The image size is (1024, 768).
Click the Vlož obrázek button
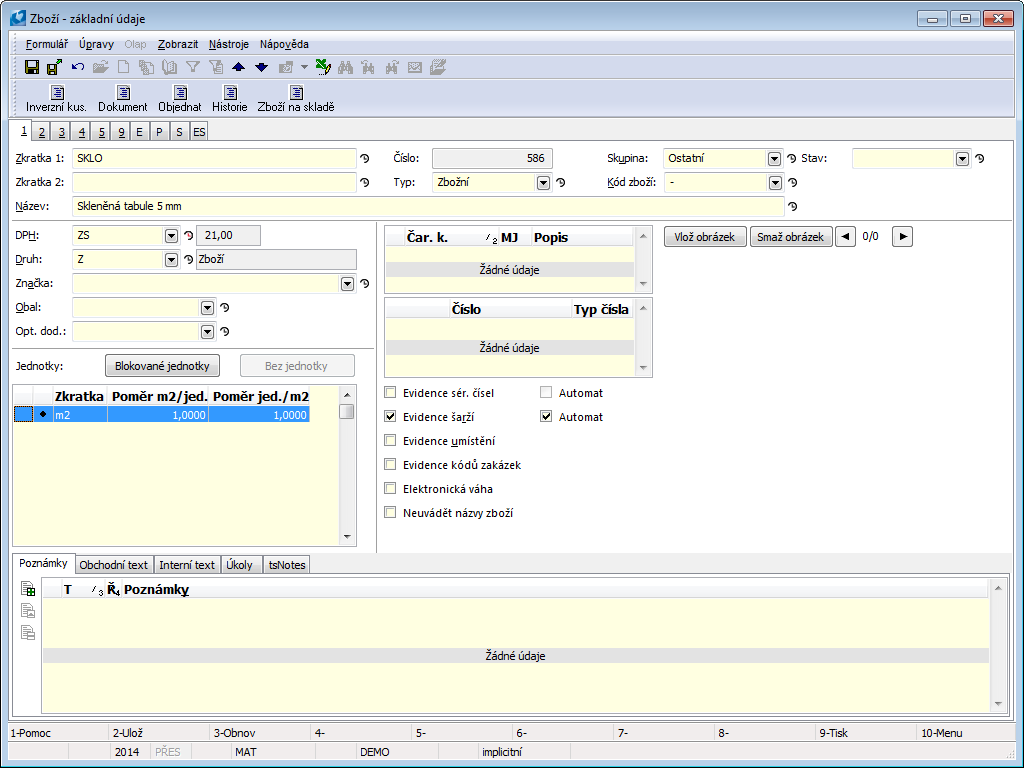pos(705,237)
